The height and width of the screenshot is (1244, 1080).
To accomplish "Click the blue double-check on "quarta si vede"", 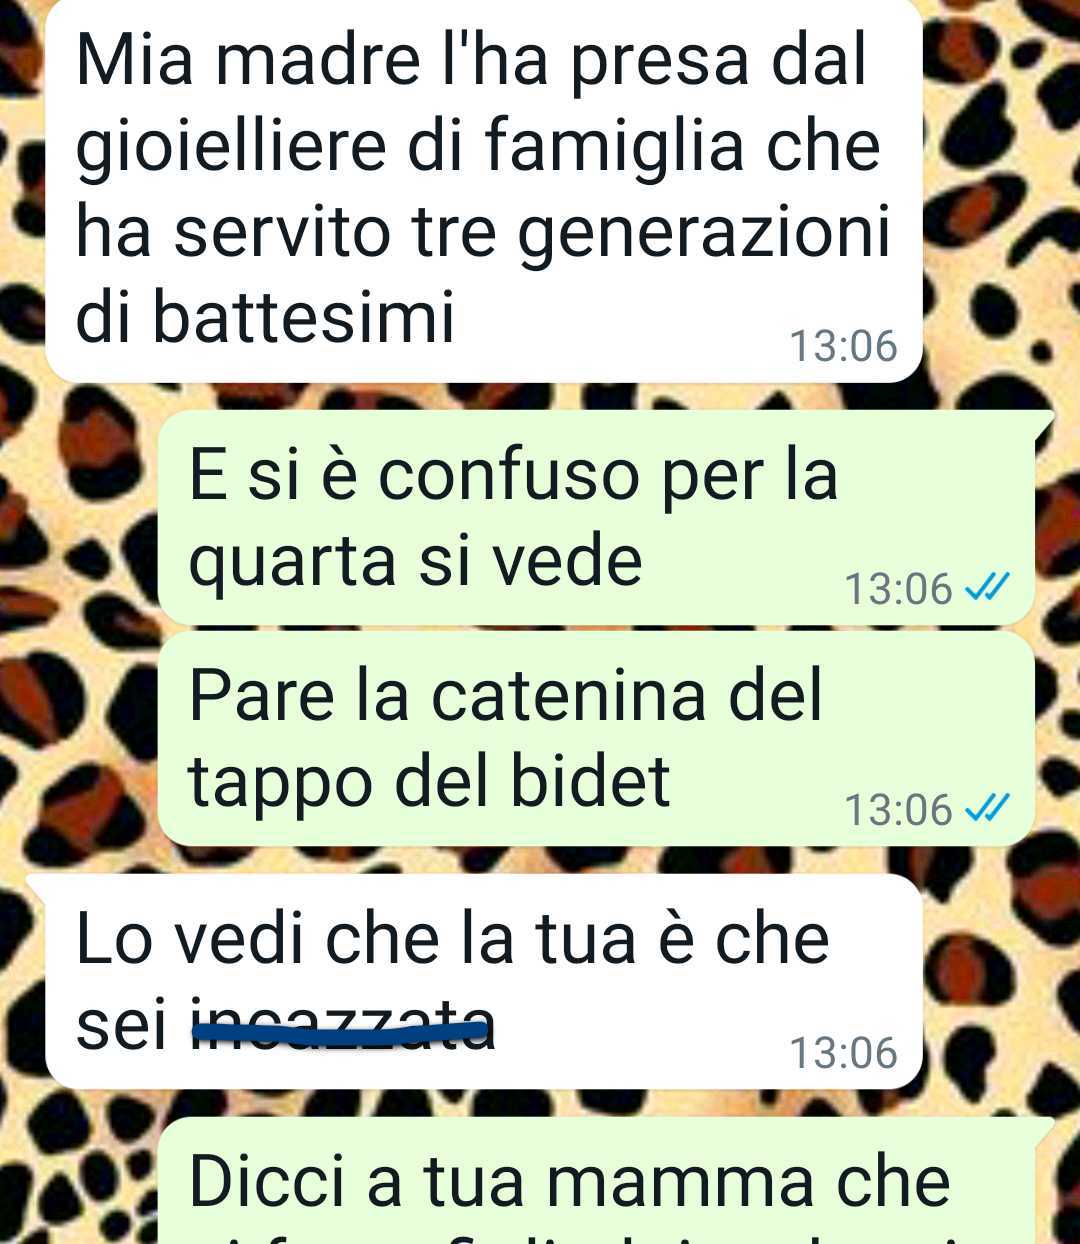I will coord(986,587).
